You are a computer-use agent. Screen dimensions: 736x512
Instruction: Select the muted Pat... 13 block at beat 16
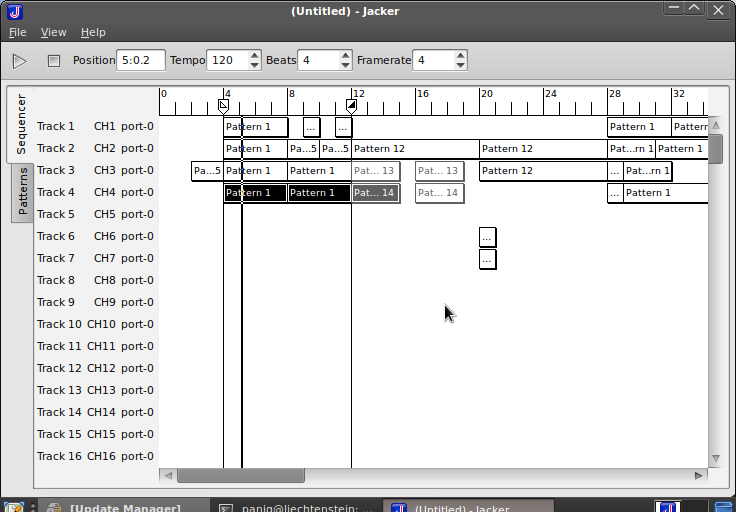click(x=439, y=171)
